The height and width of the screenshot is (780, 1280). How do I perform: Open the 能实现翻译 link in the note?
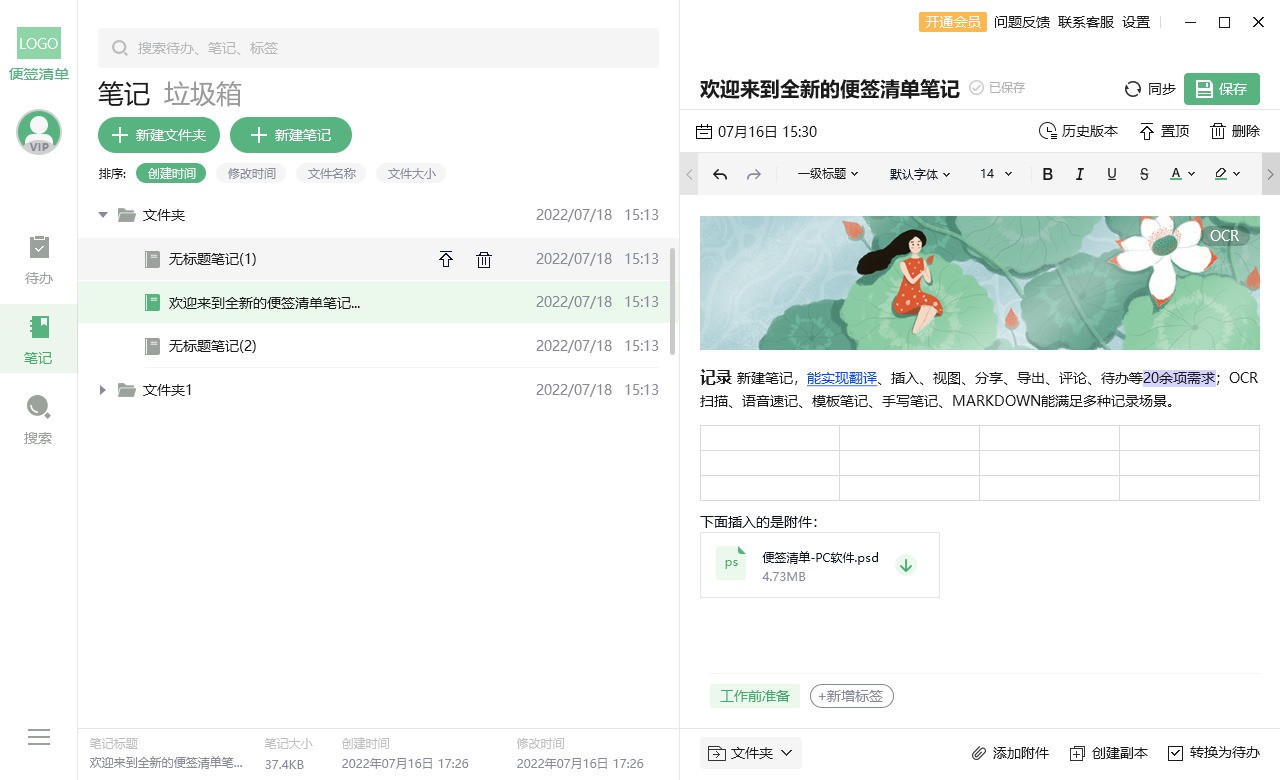coord(841,378)
